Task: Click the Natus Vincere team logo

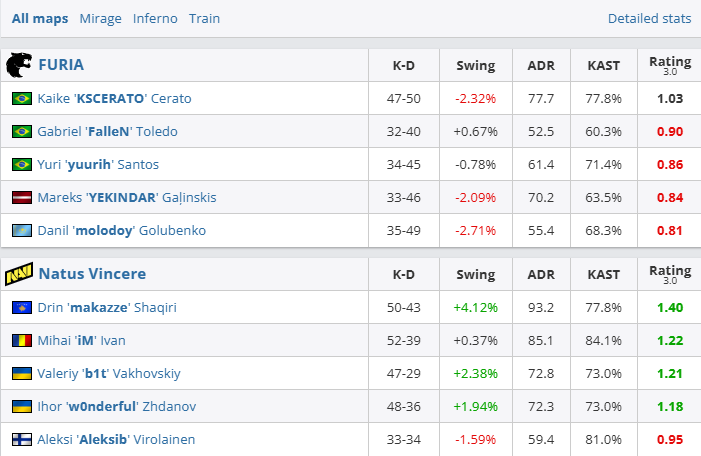Action: [18, 273]
